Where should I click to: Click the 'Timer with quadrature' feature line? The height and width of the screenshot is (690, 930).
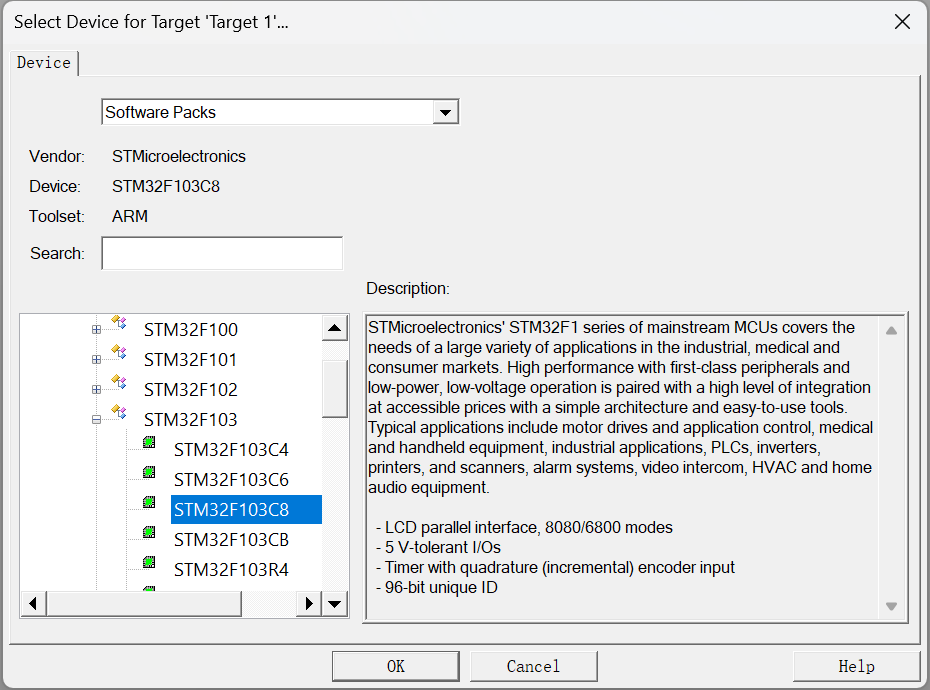(x=555, y=567)
